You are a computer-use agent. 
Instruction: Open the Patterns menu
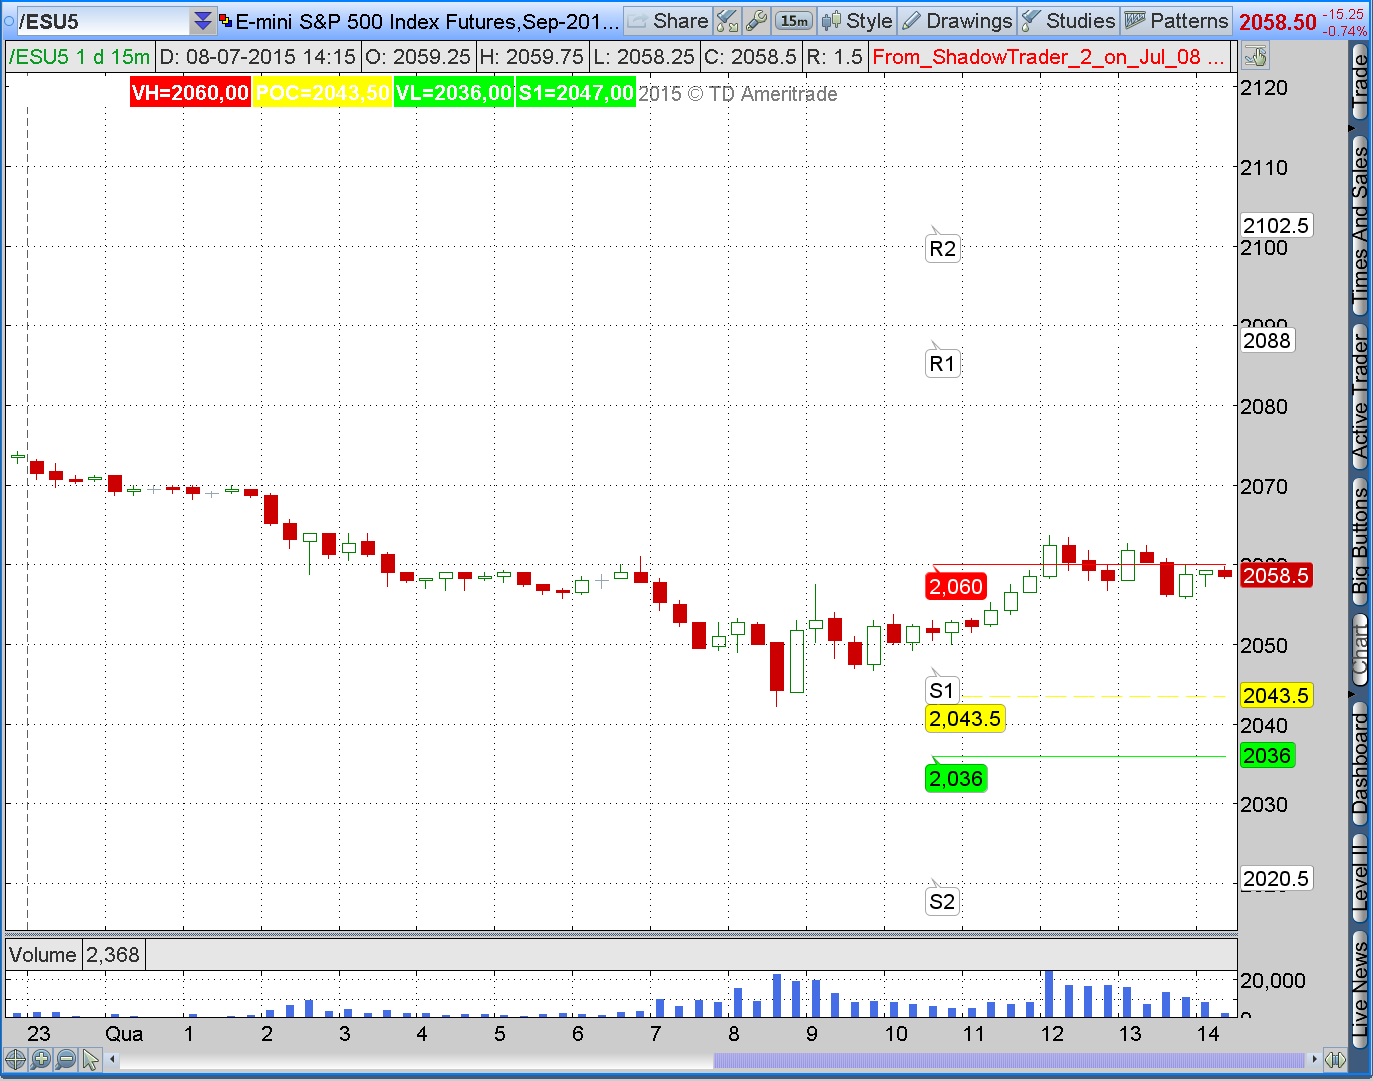coord(1176,20)
